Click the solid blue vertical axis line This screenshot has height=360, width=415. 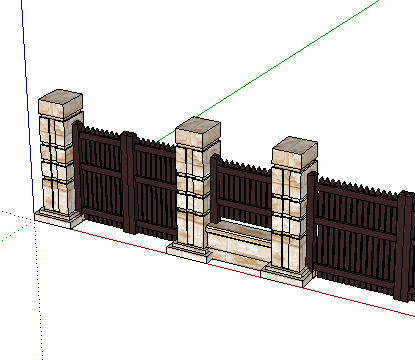[27, 107]
